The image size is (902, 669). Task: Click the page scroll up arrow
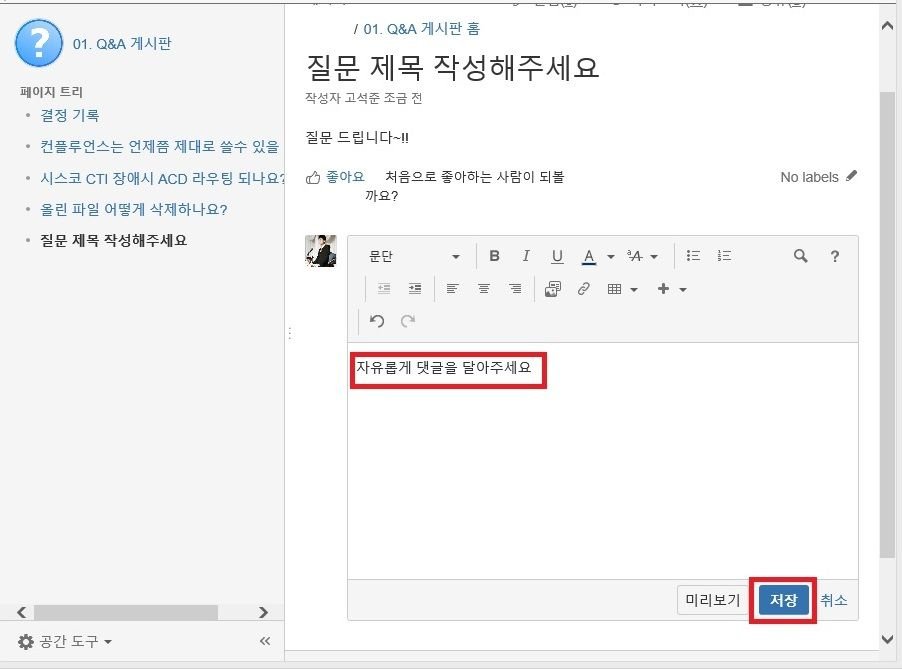click(x=888, y=26)
